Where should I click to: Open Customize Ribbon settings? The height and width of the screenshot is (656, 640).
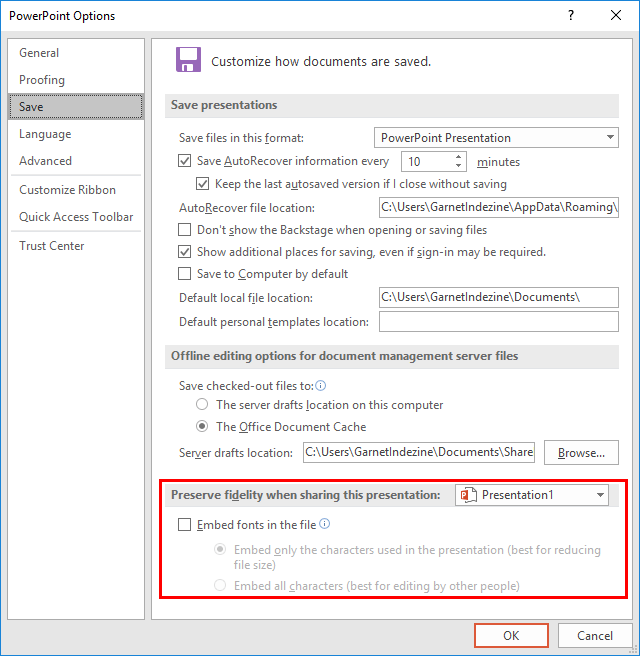click(76, 190)
